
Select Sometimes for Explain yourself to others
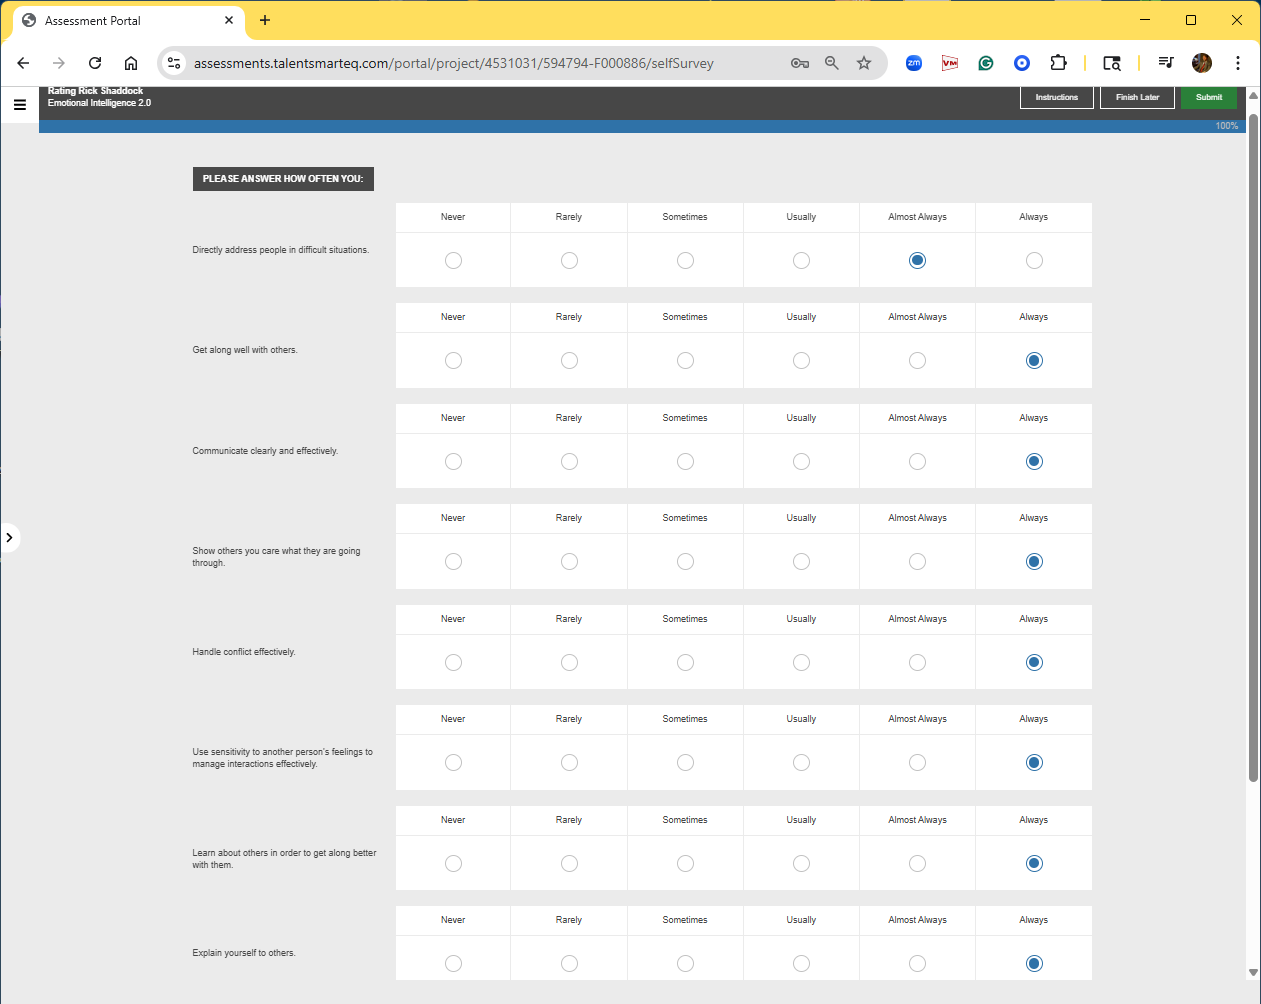685,964
